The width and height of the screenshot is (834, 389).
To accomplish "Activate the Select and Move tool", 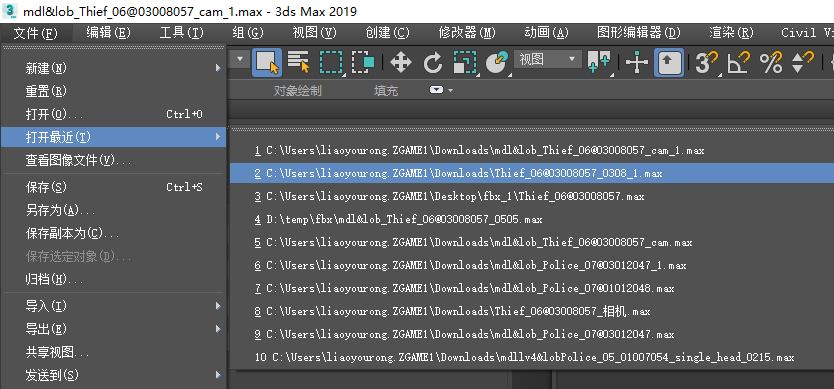I will pyautogui.click(x=401, y=62).
